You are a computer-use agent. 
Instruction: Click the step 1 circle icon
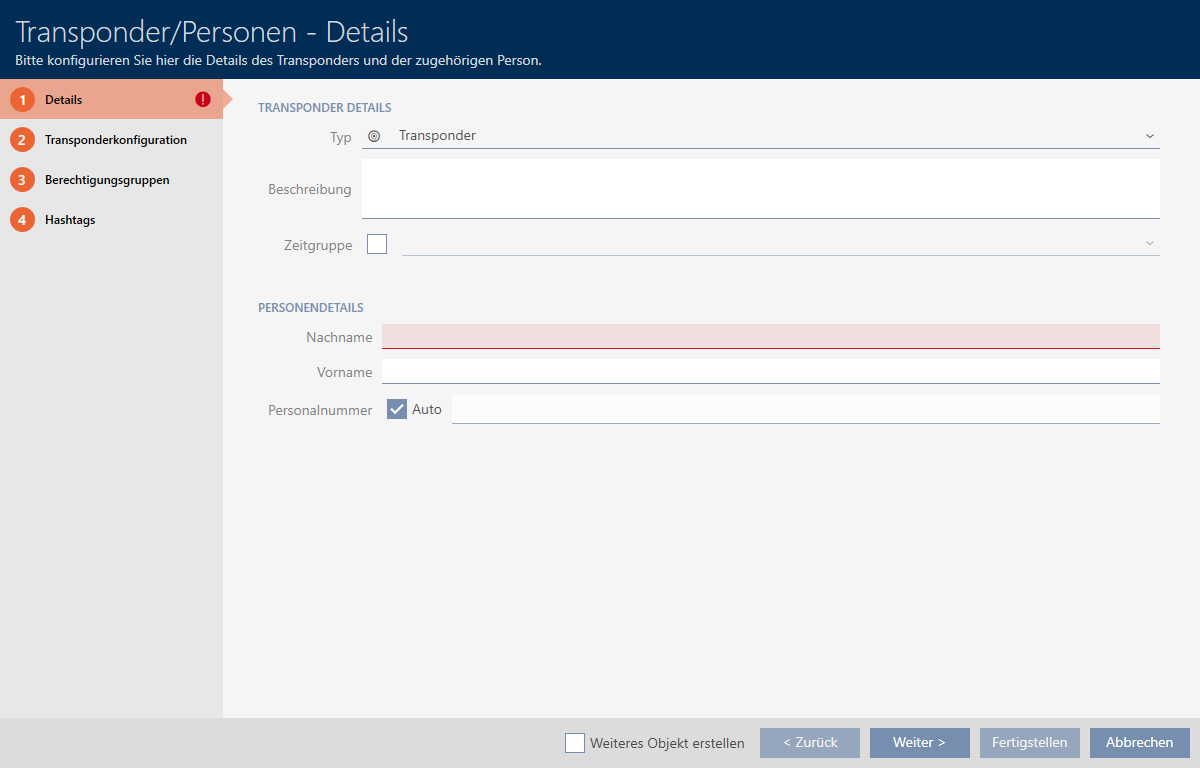pos(22,100)
